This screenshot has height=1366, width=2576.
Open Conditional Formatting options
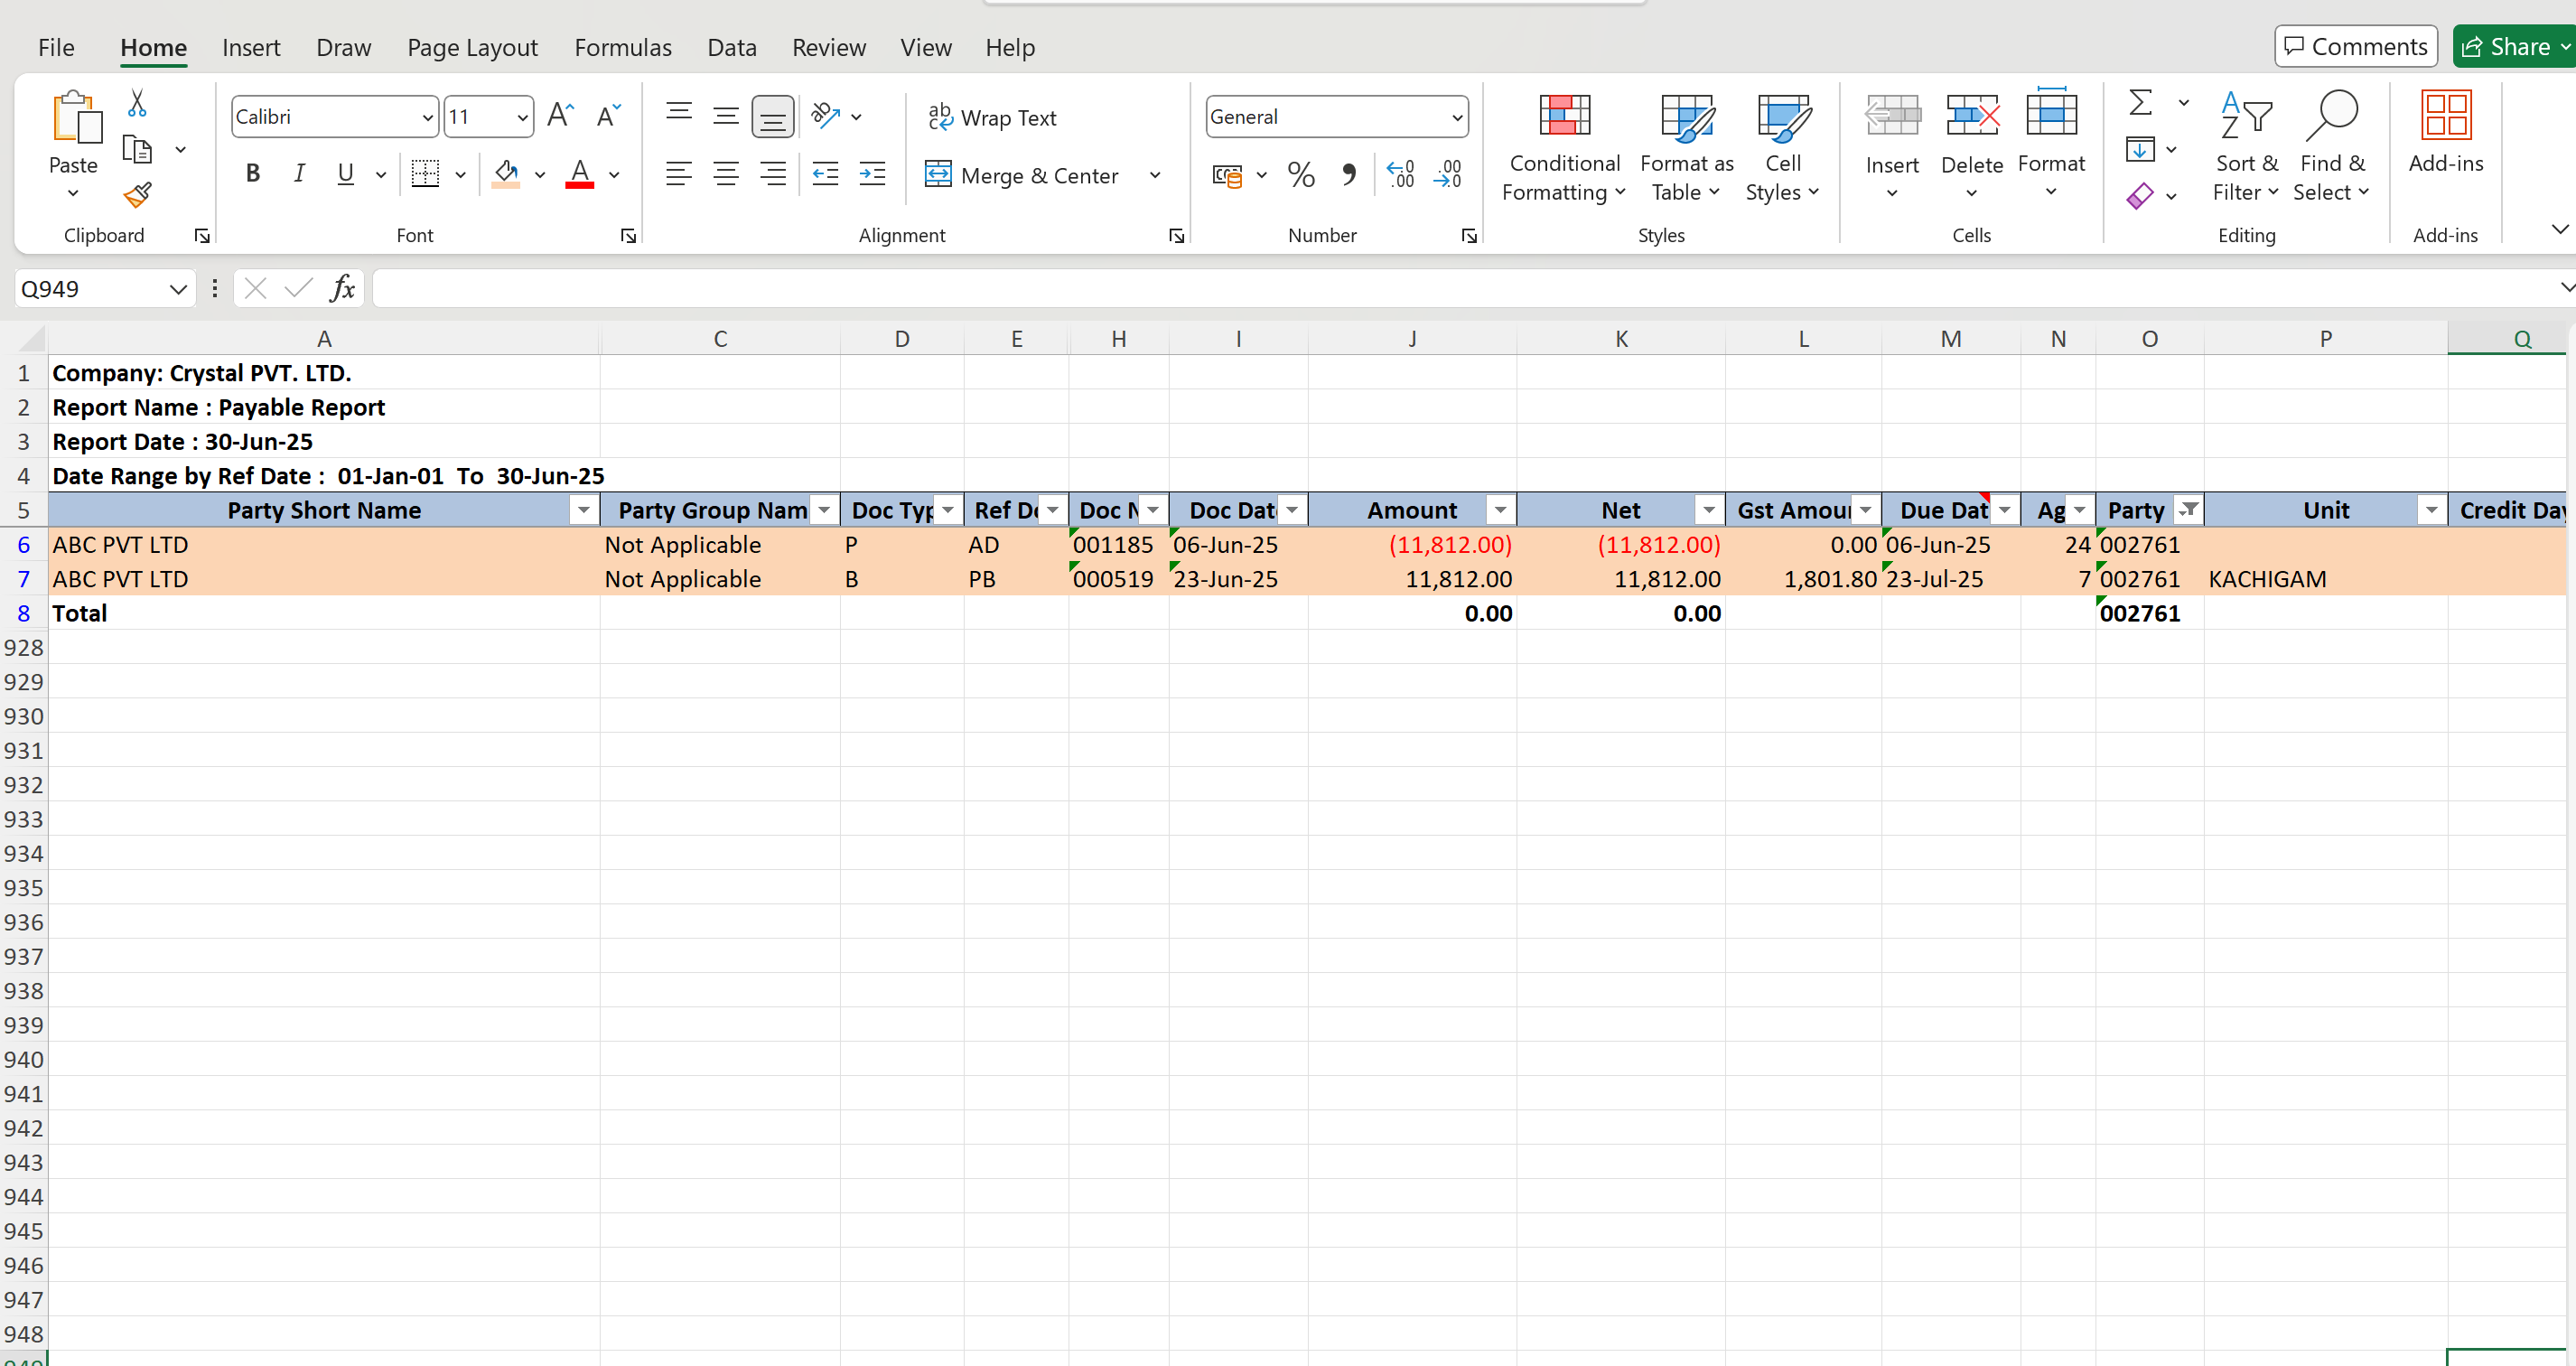[x=1564, y=148]
